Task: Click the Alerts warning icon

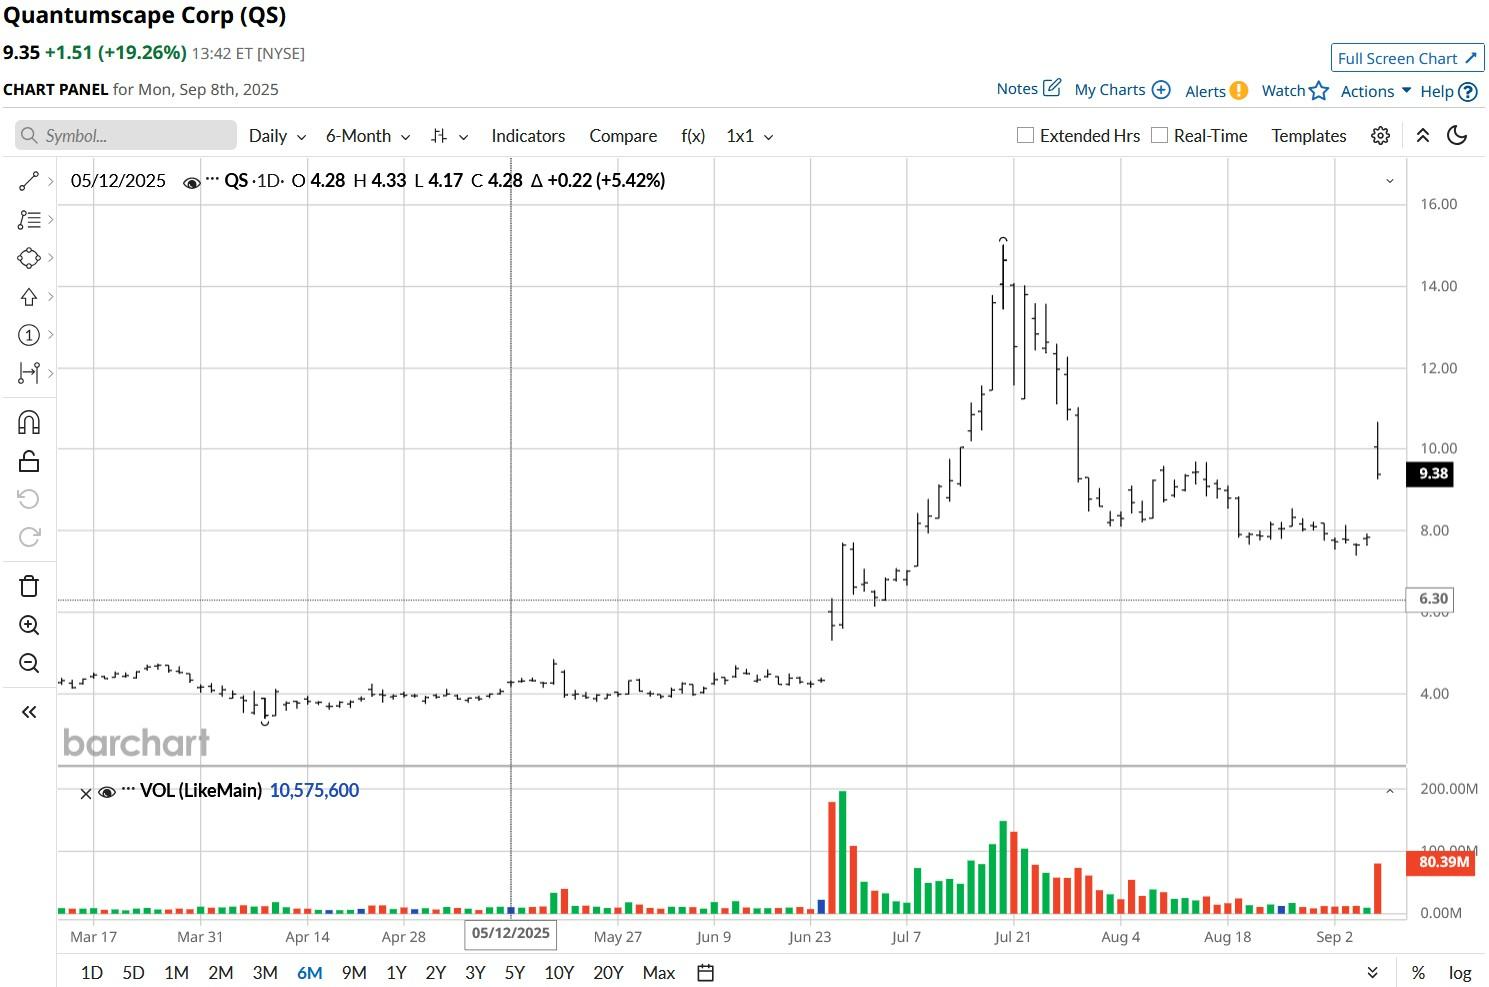Action: (x=1238, y=91)
